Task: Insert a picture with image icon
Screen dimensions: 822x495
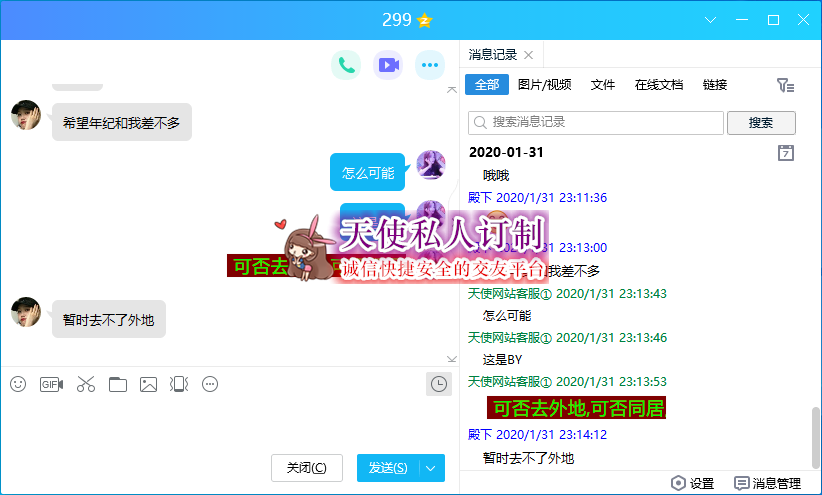Action: [x=149, y=384]
